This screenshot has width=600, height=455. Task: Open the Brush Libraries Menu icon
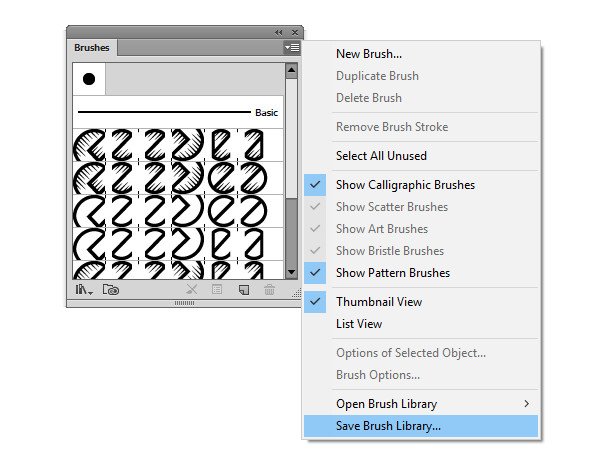point(82,290)
